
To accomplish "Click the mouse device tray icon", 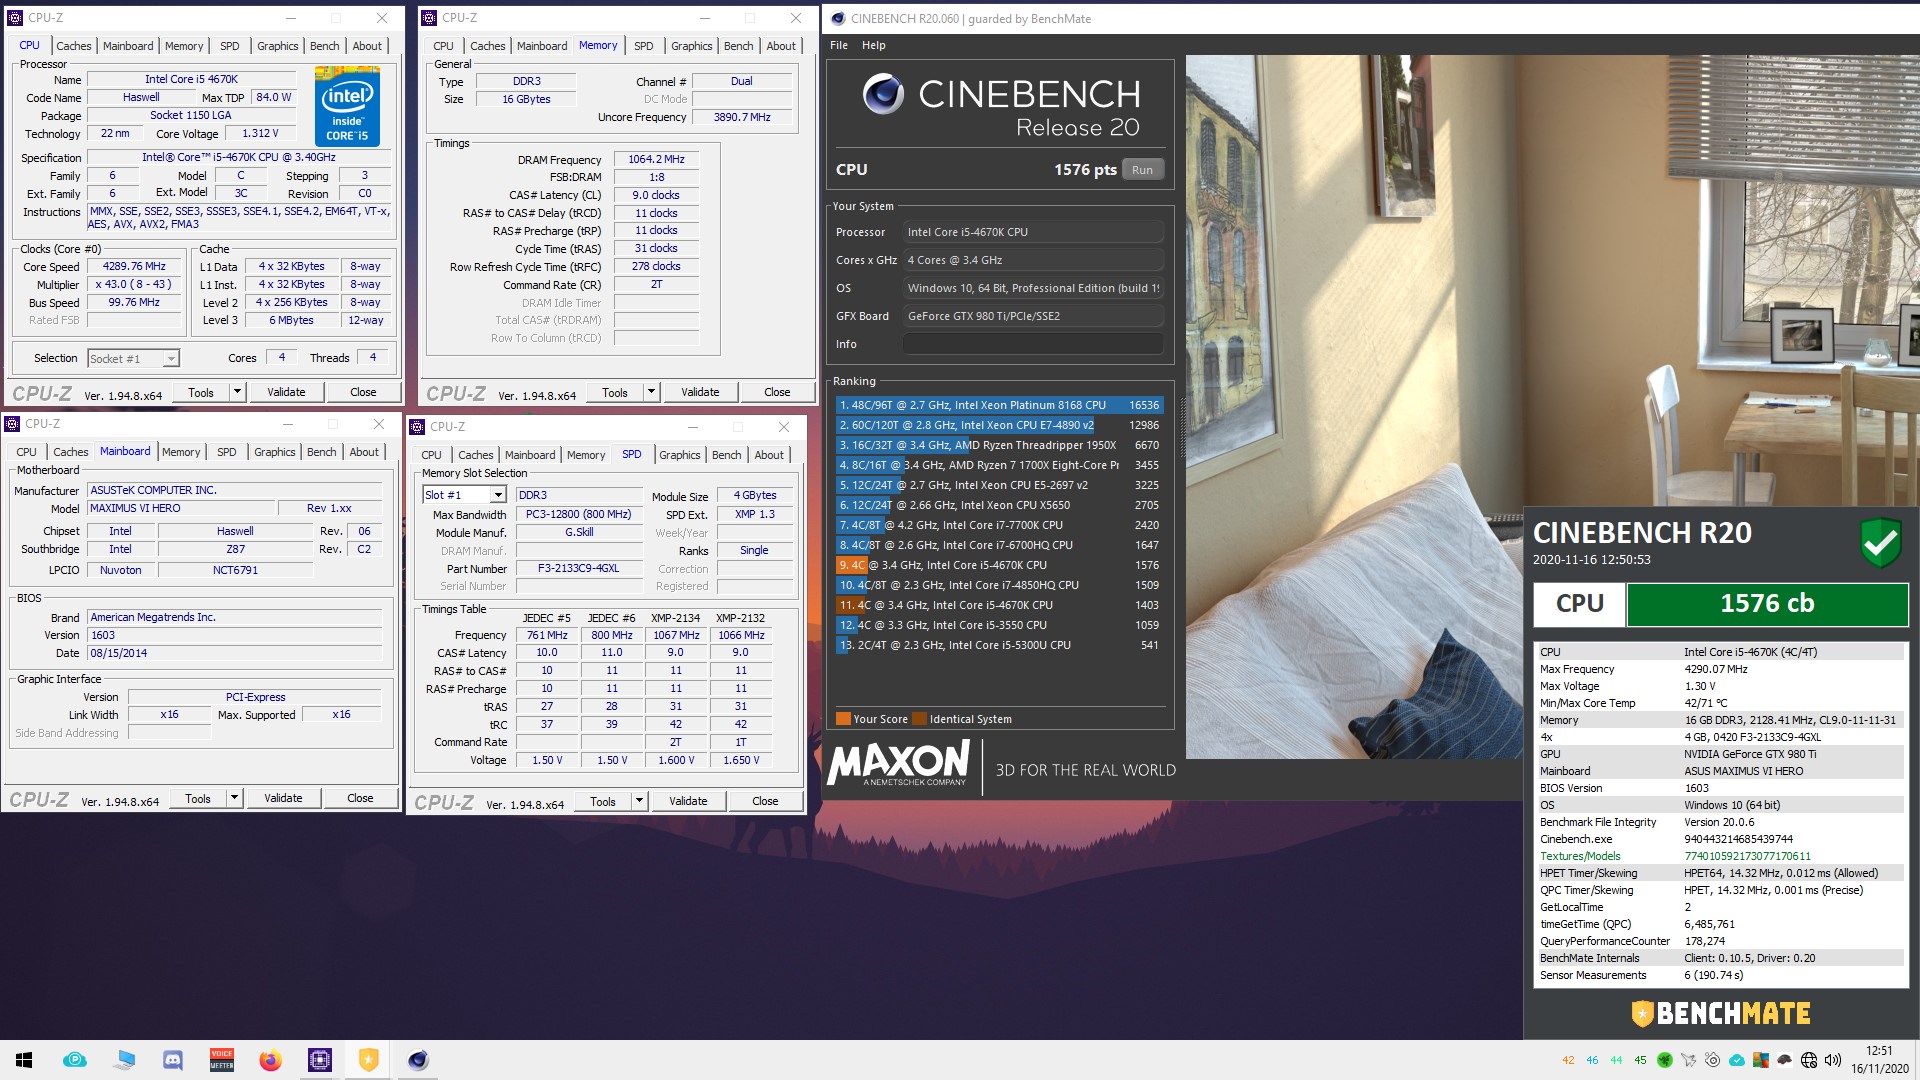I will tap(1785, 1060).
